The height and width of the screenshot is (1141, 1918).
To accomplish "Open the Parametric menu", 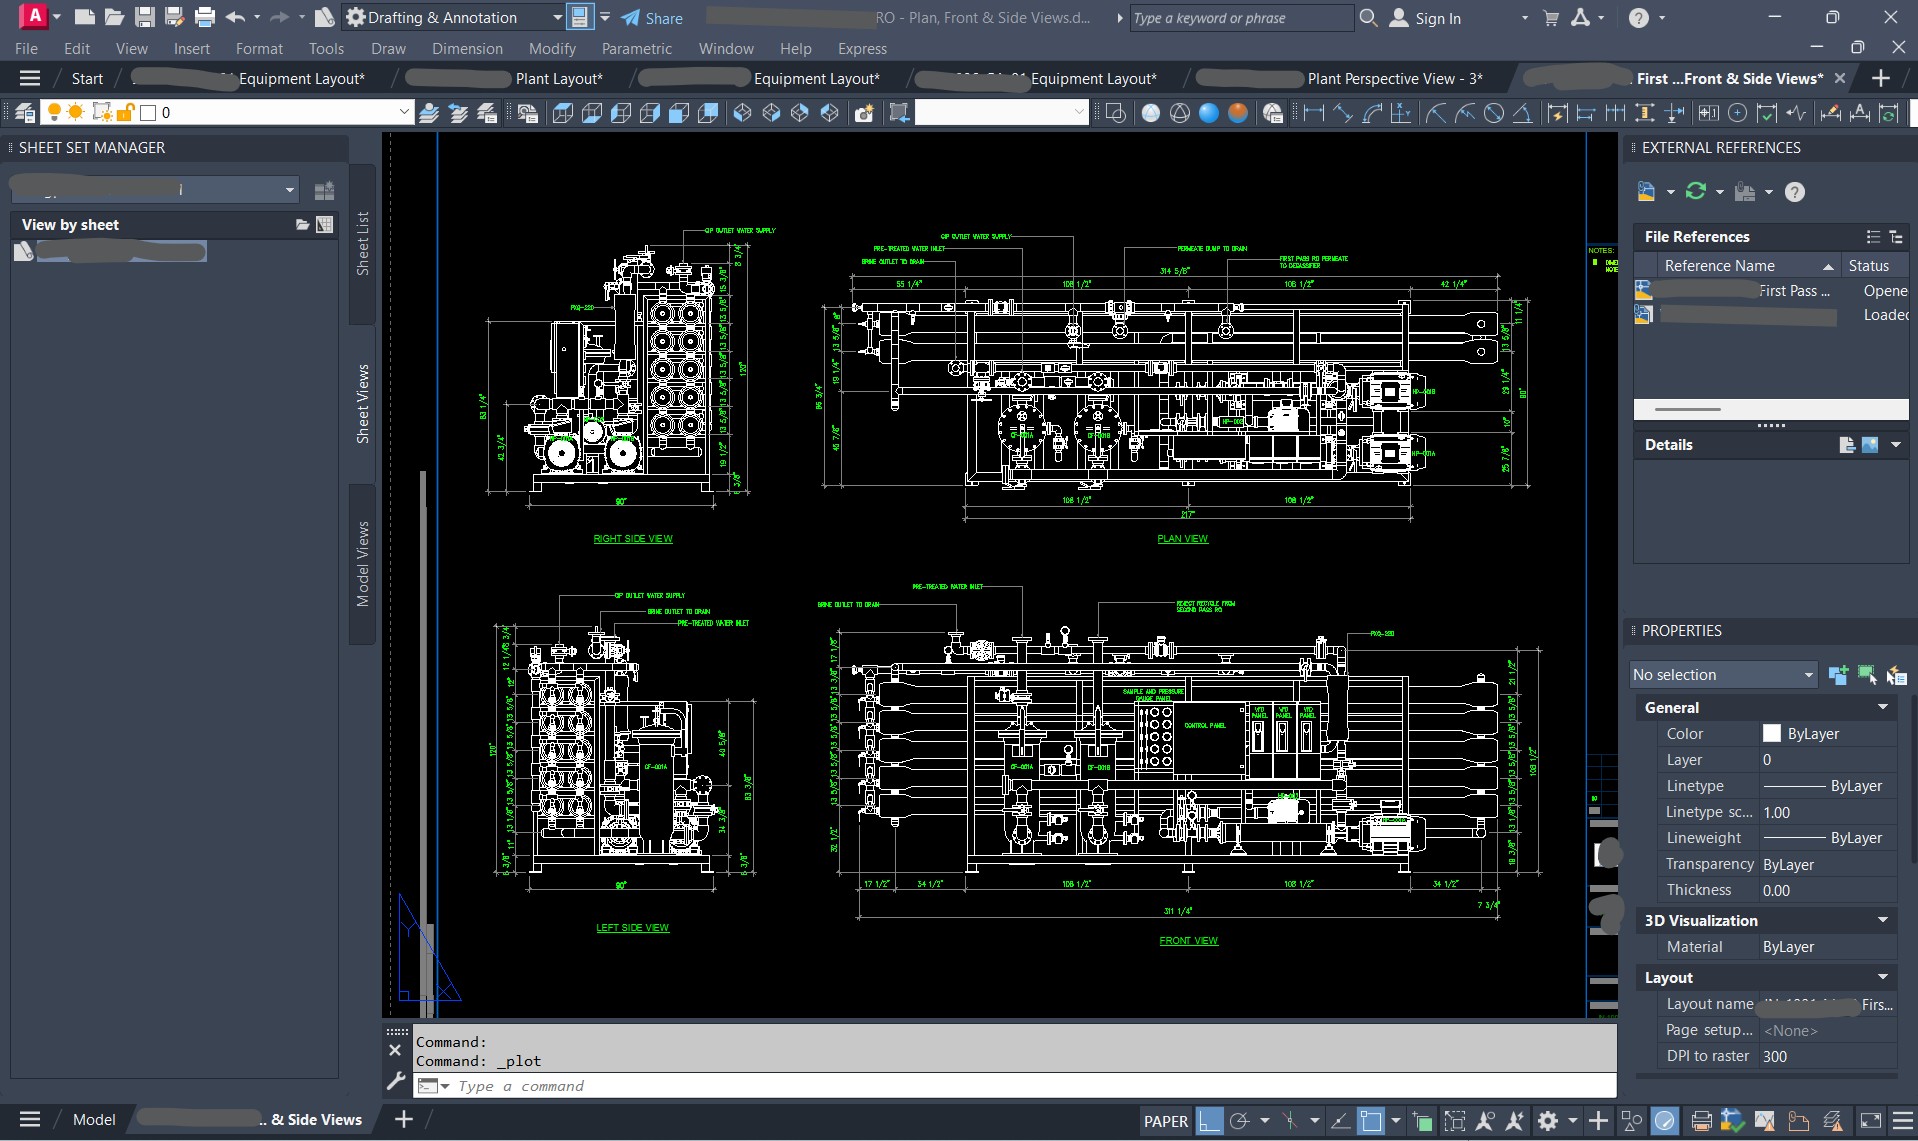I will (636, 48).
